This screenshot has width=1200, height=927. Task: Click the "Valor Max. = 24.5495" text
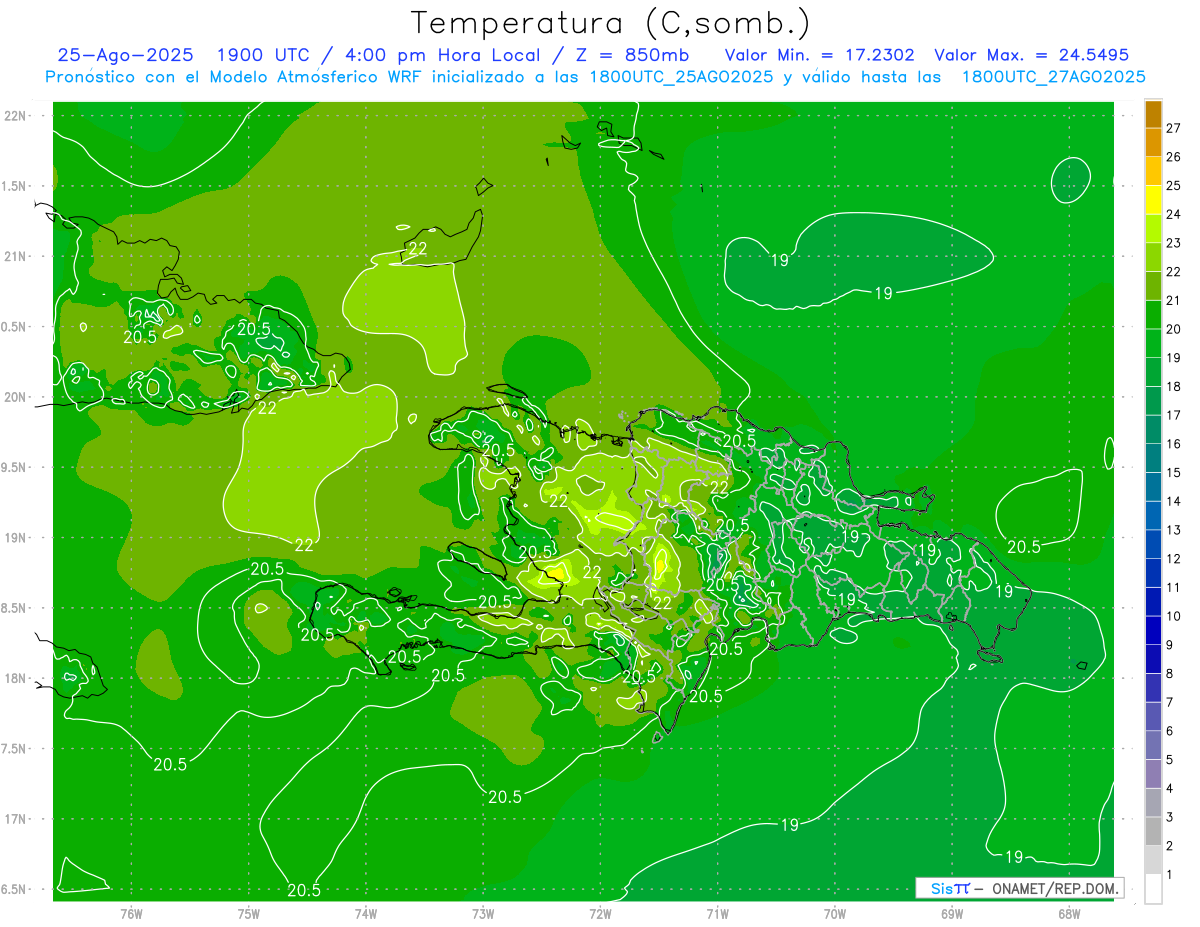(1031, 56)
